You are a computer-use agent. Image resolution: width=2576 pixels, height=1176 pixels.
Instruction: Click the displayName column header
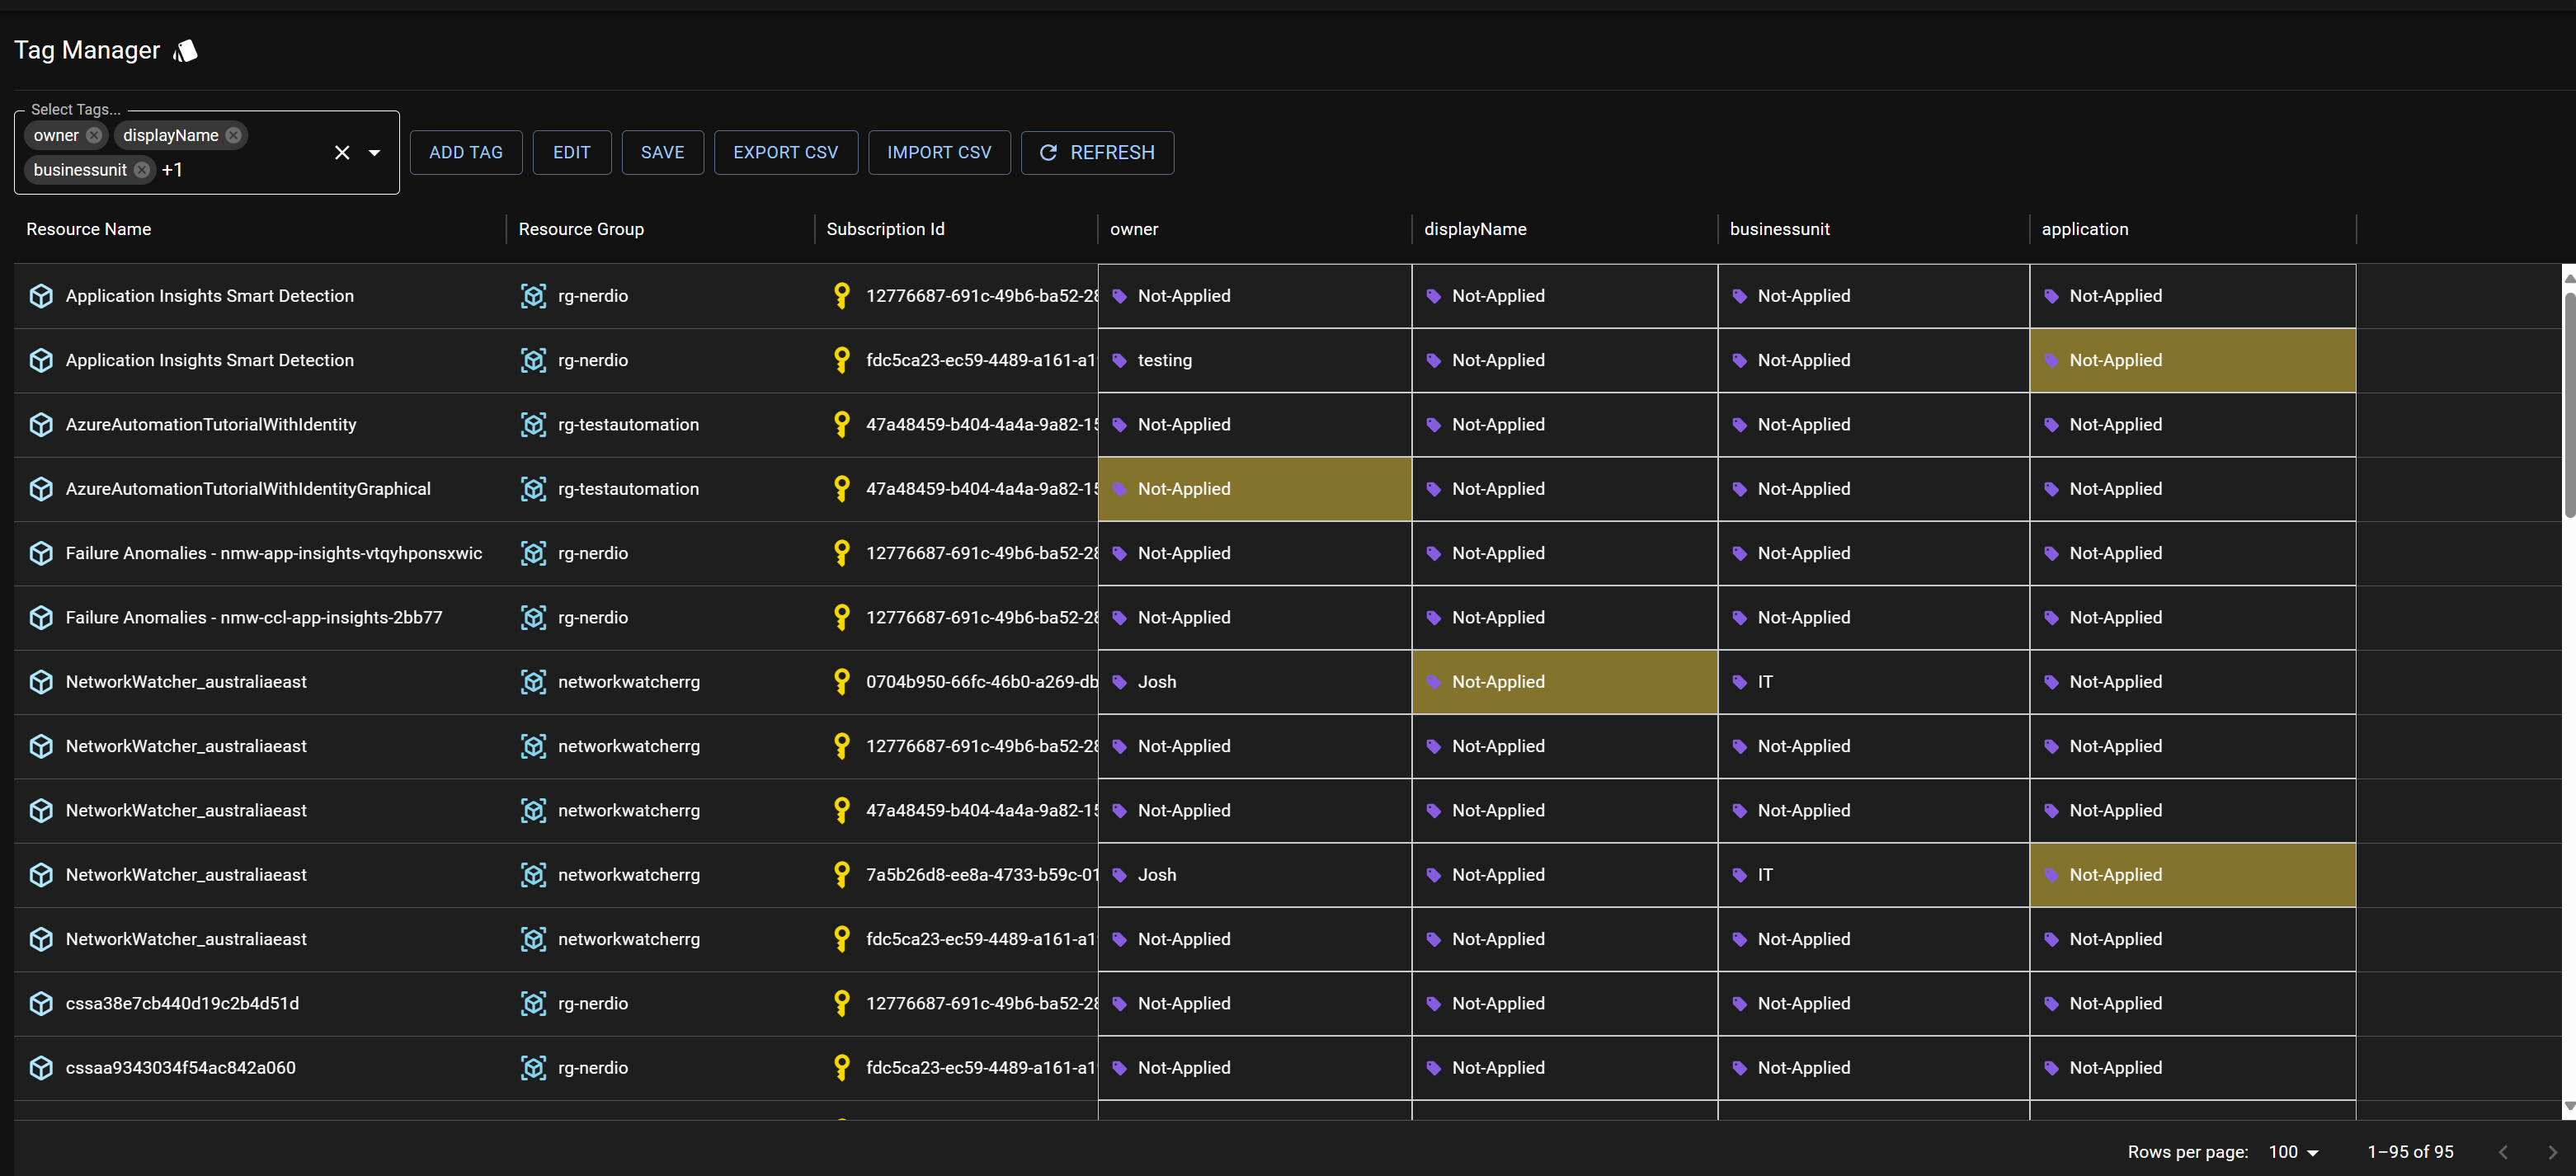(1475, 229)
